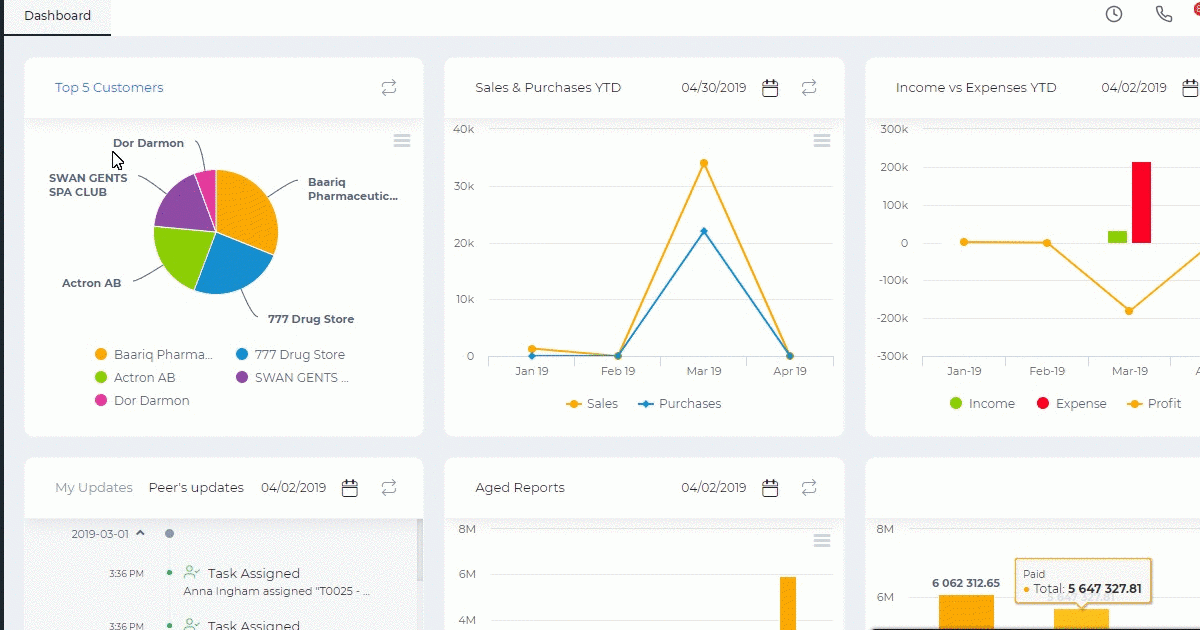
Task: Switch to My Updates tab
Action: click(94, 488)
